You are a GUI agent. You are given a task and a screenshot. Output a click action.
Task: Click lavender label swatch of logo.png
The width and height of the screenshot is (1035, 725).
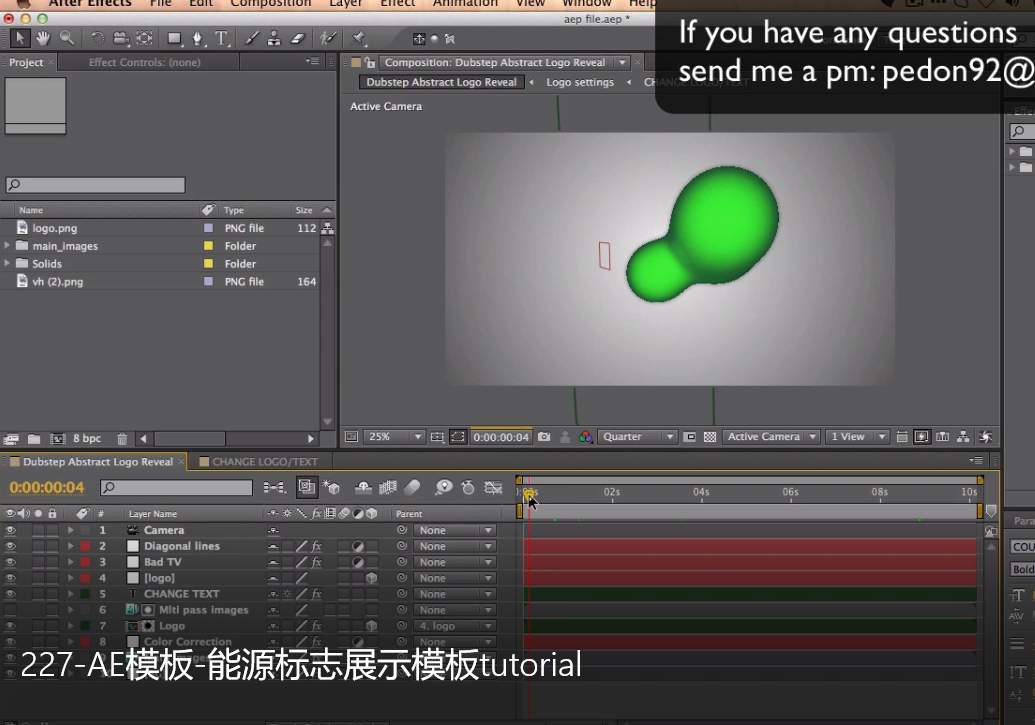tap(209, 228)
